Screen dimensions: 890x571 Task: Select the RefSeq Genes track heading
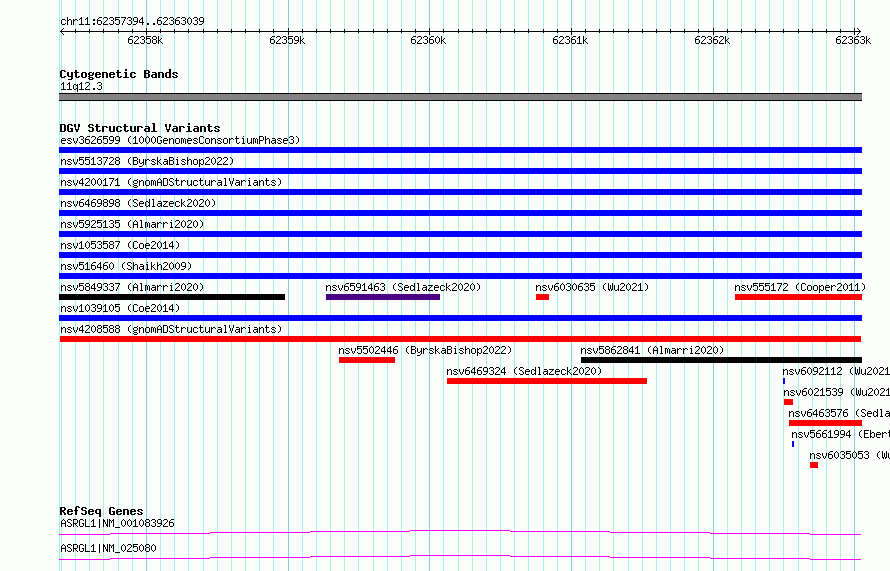coord(101,511)
